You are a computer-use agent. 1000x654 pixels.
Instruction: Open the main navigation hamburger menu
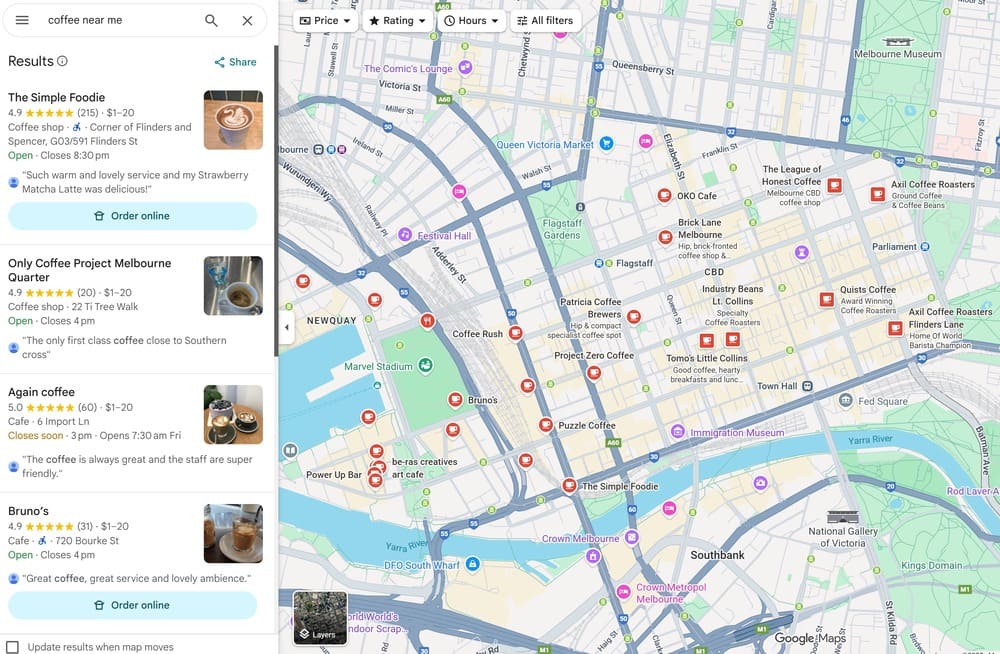21,20
